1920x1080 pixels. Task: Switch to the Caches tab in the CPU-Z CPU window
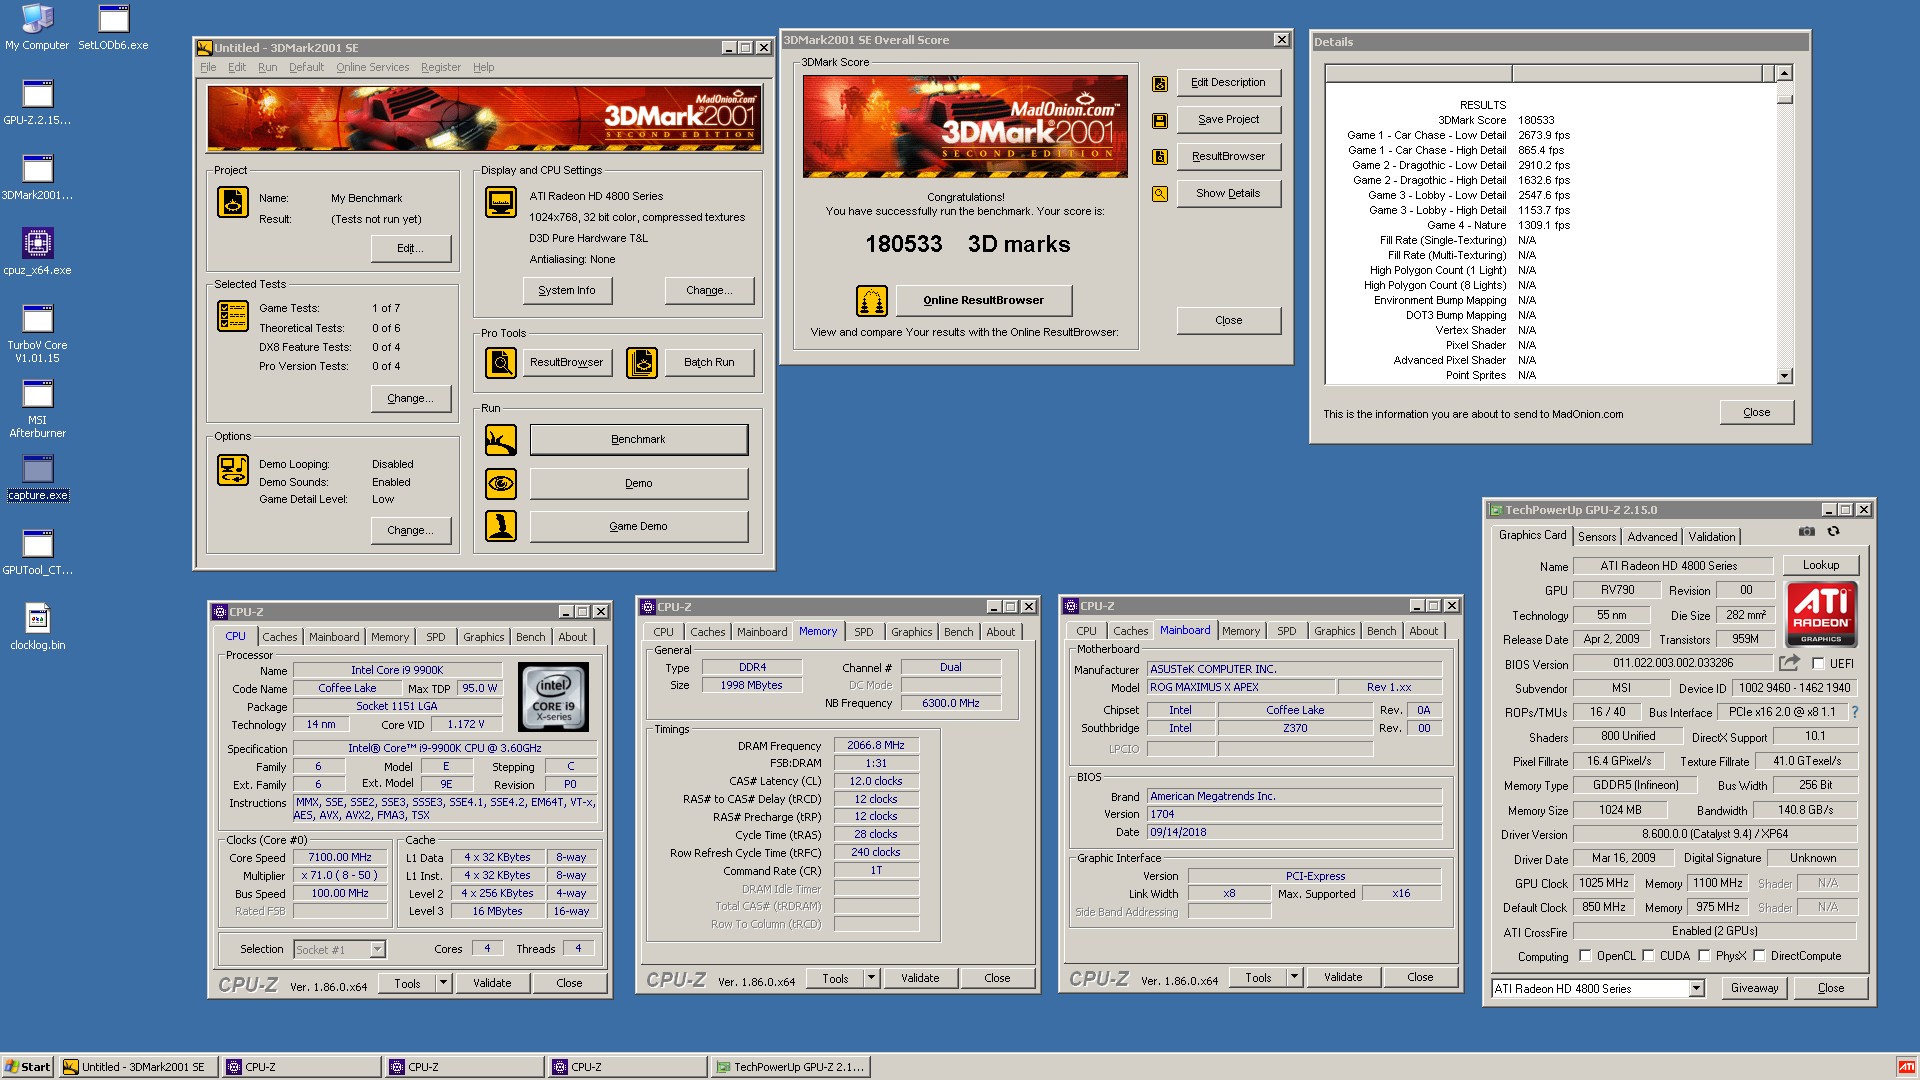280,637
